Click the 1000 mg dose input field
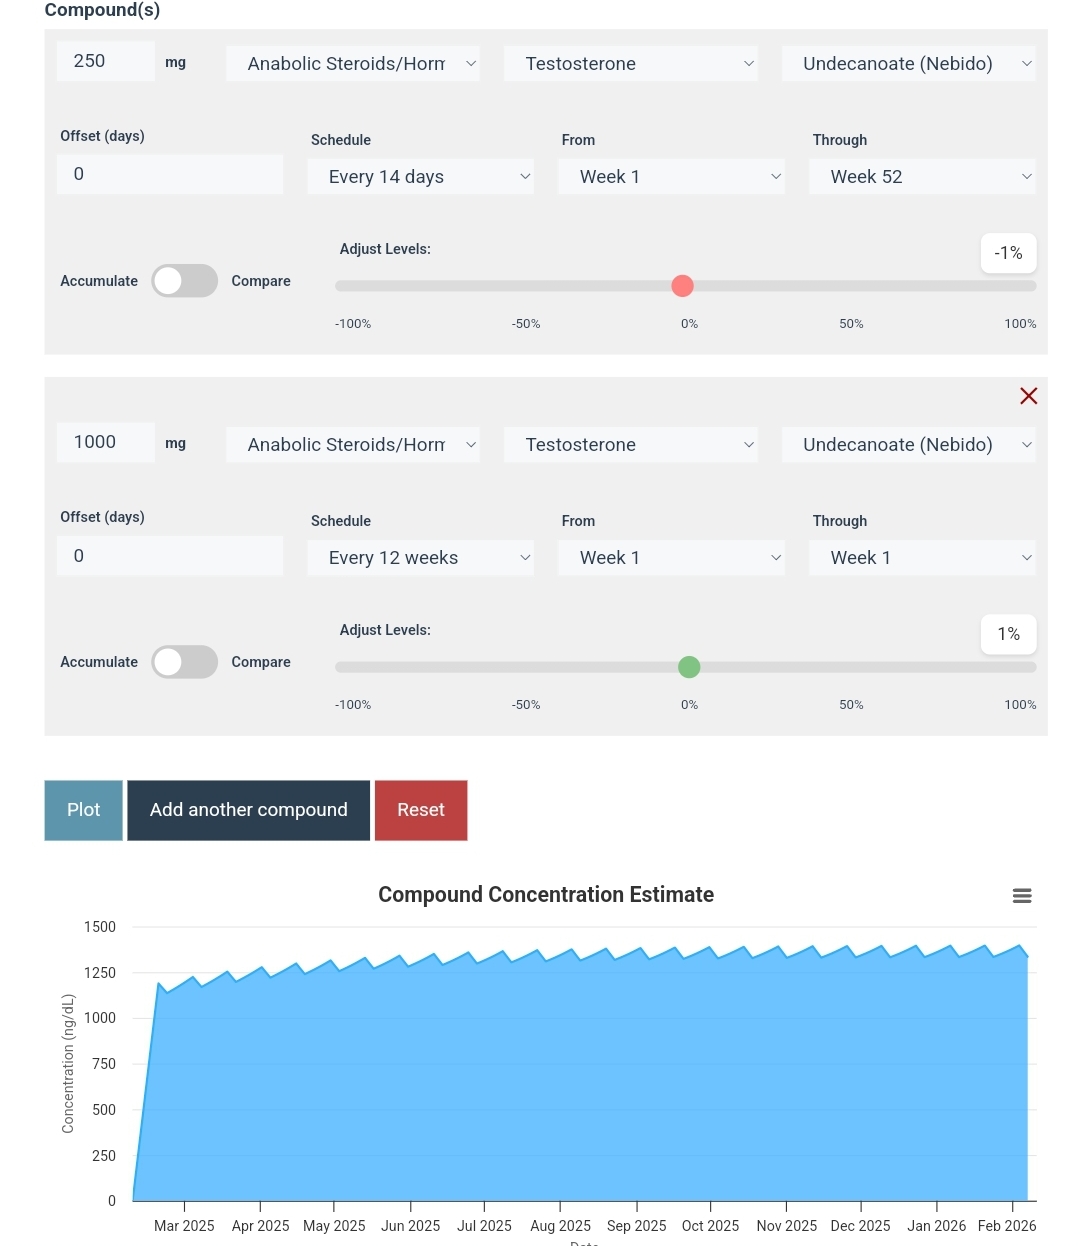The width and height of the screenshot is (1080, 1246). coord(105,442)
